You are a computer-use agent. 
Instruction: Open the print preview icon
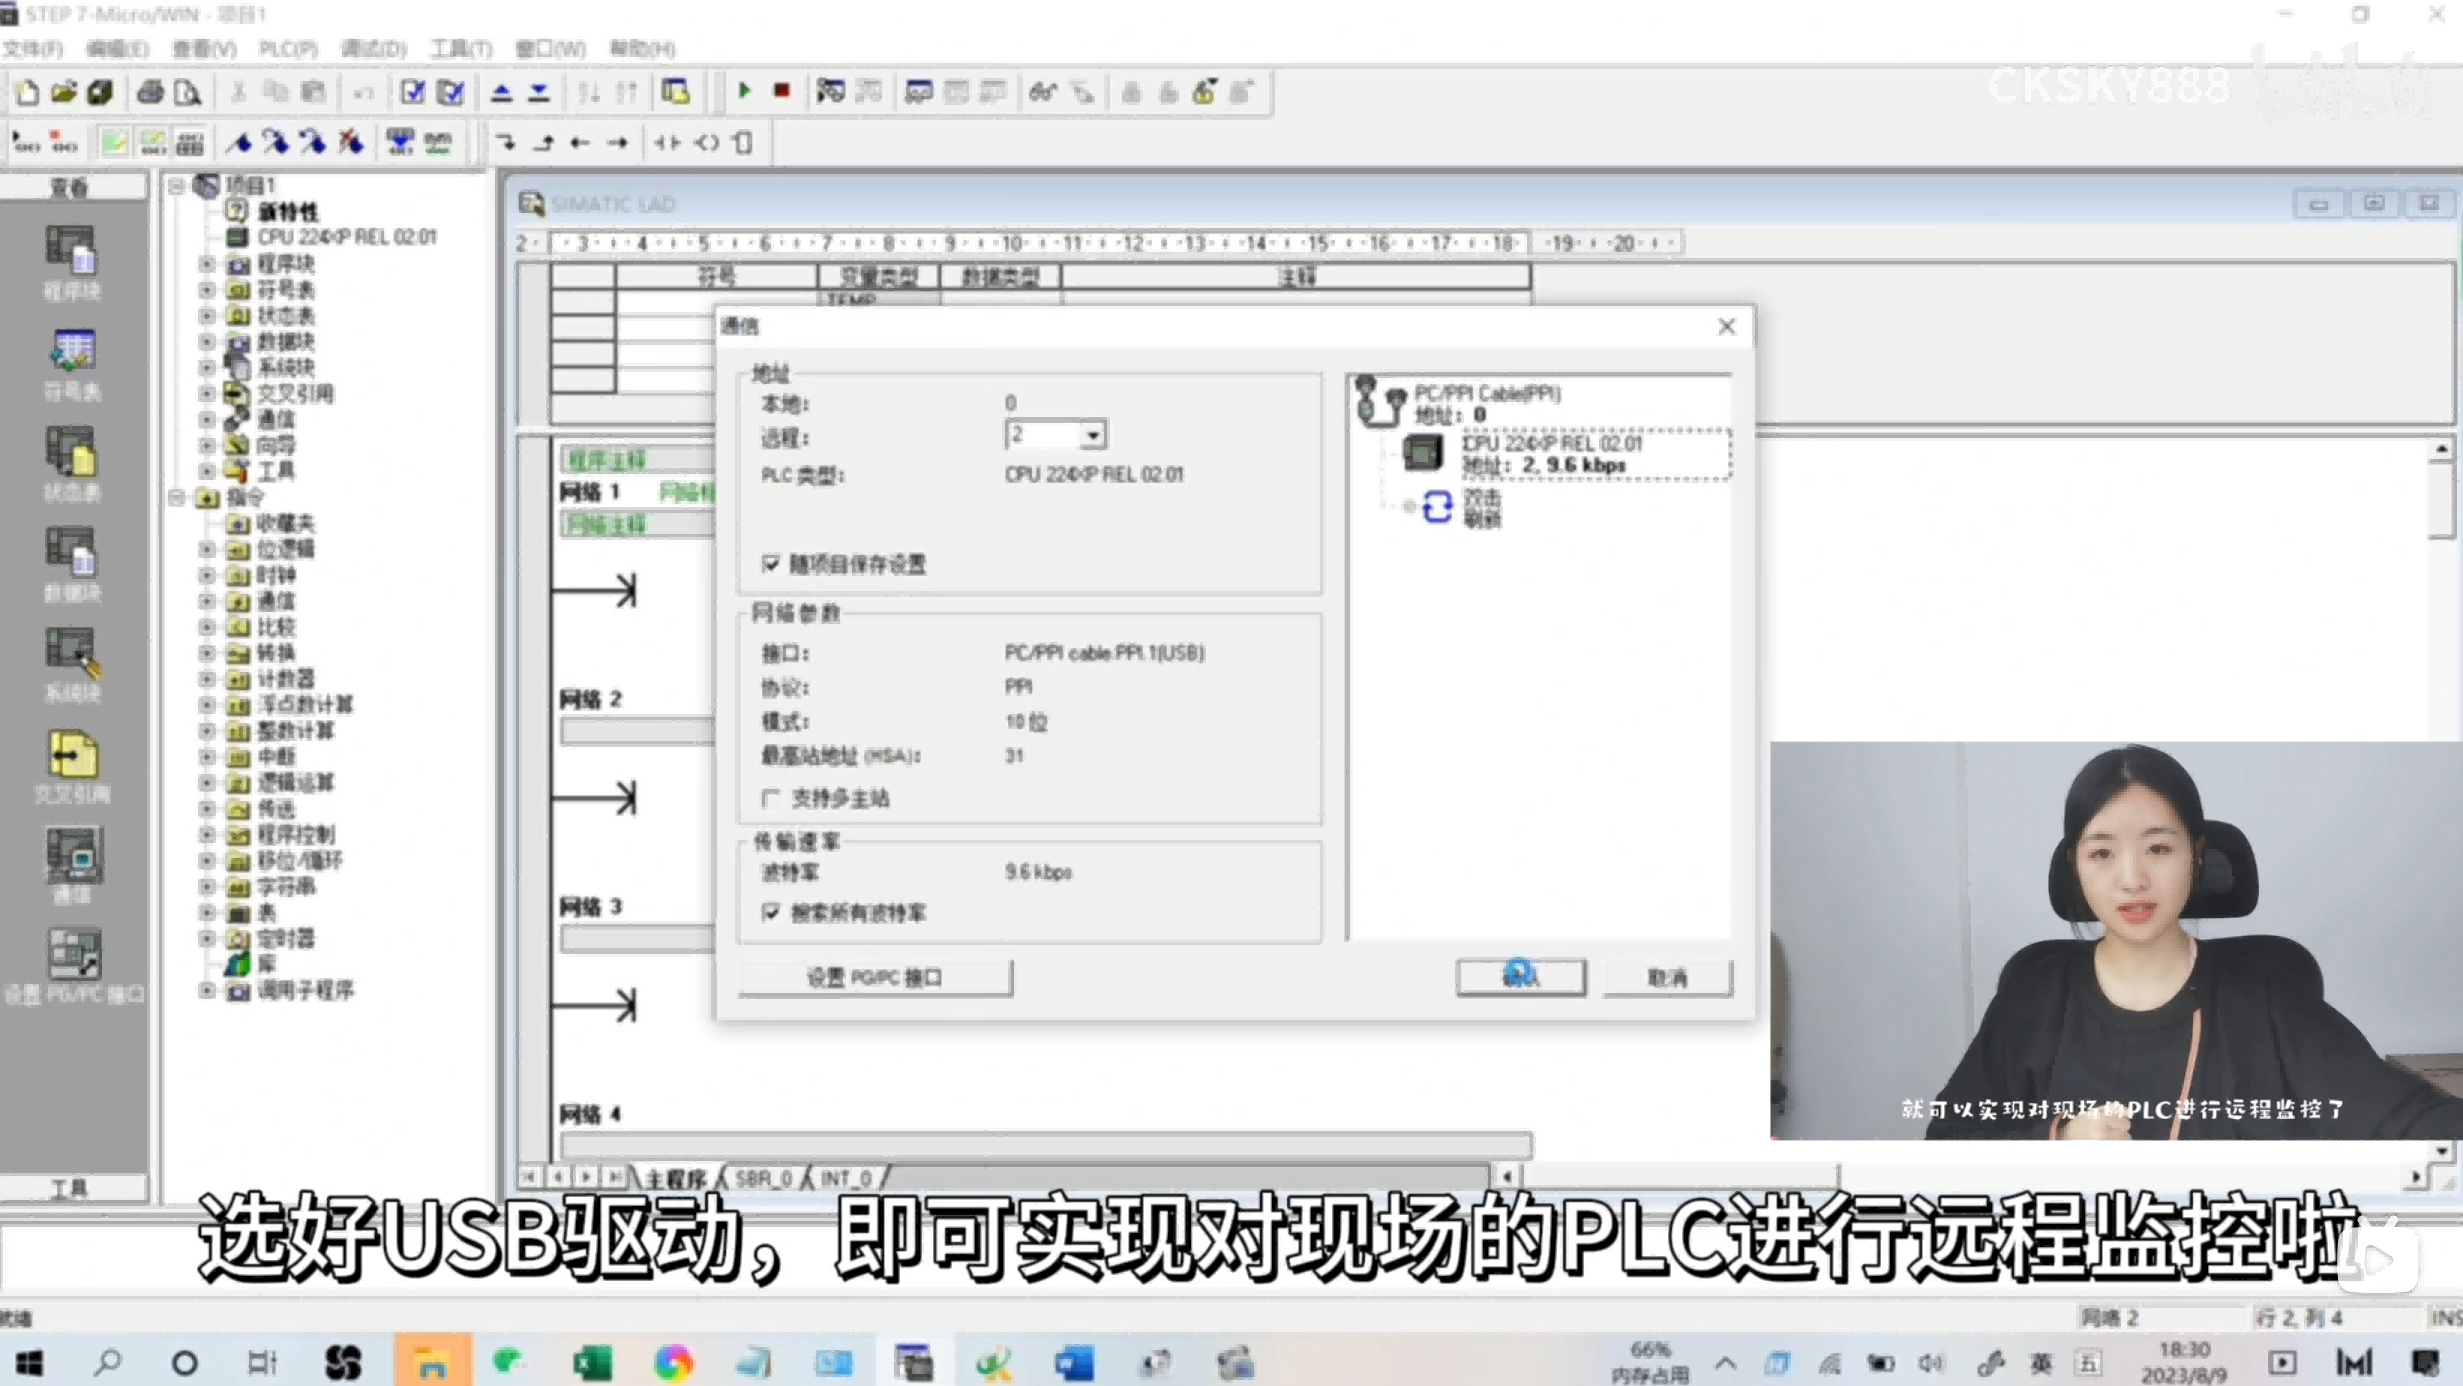(187, 93)
